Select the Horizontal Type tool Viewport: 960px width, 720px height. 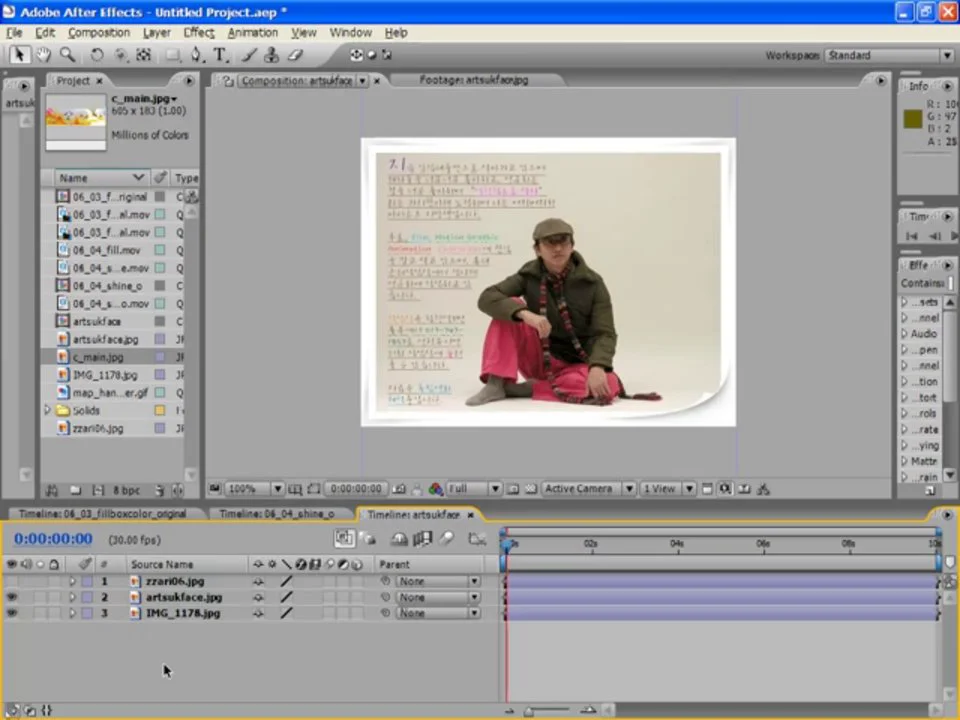point(220,55)
